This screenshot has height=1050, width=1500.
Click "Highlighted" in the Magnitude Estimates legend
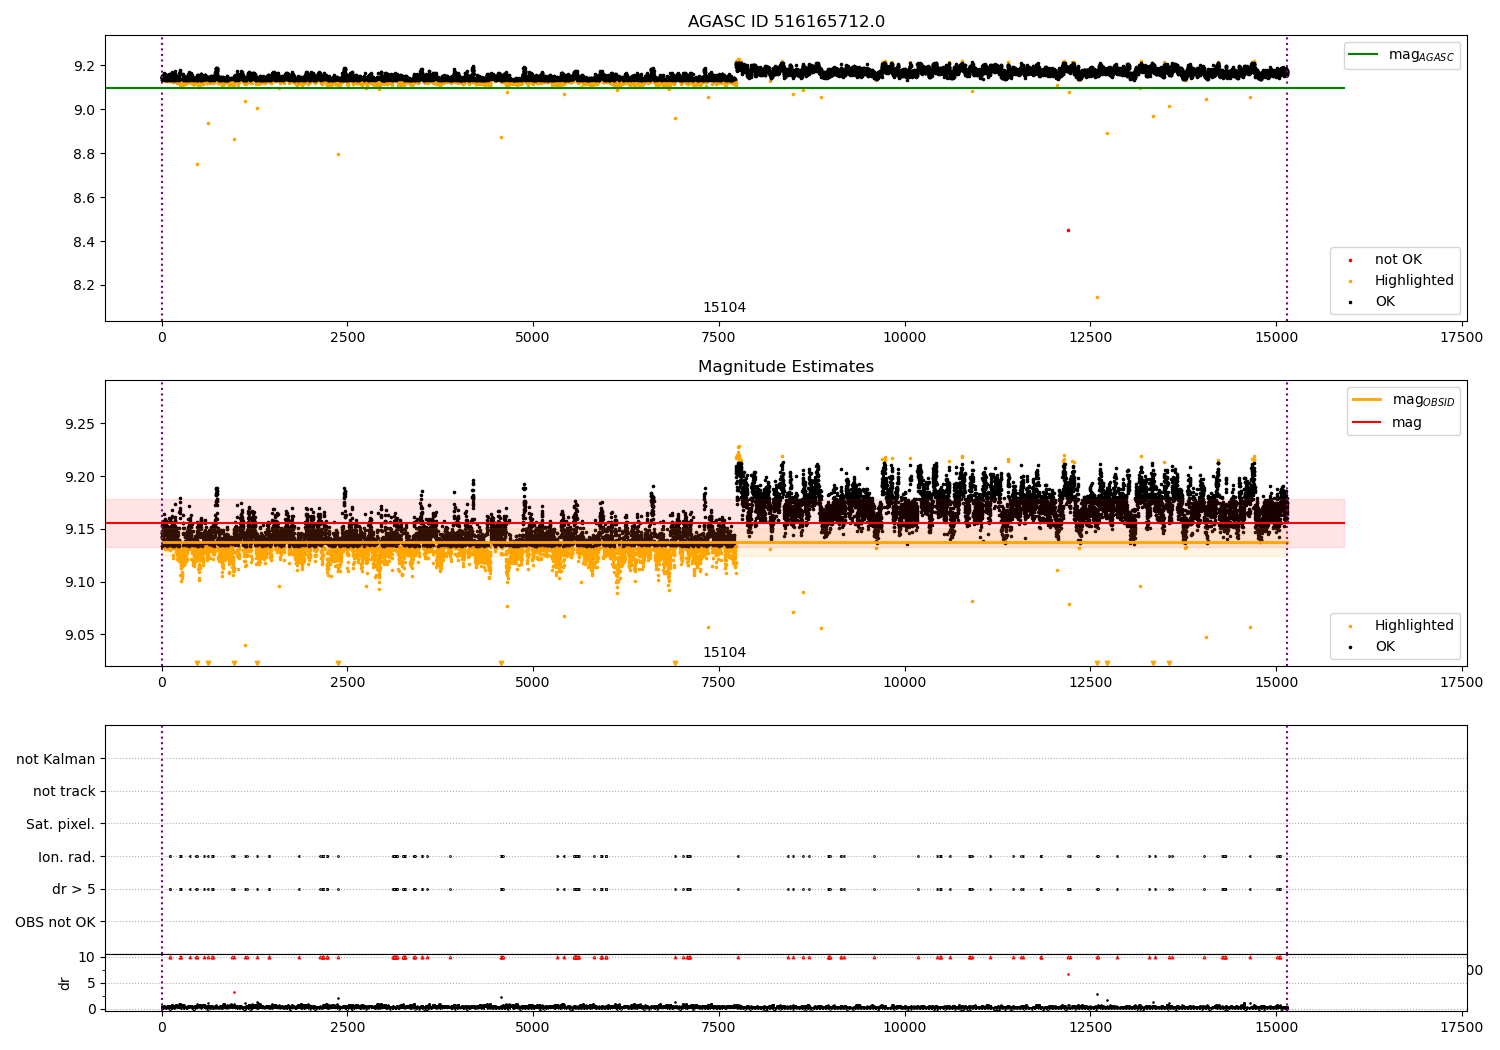click(1400, 626)
